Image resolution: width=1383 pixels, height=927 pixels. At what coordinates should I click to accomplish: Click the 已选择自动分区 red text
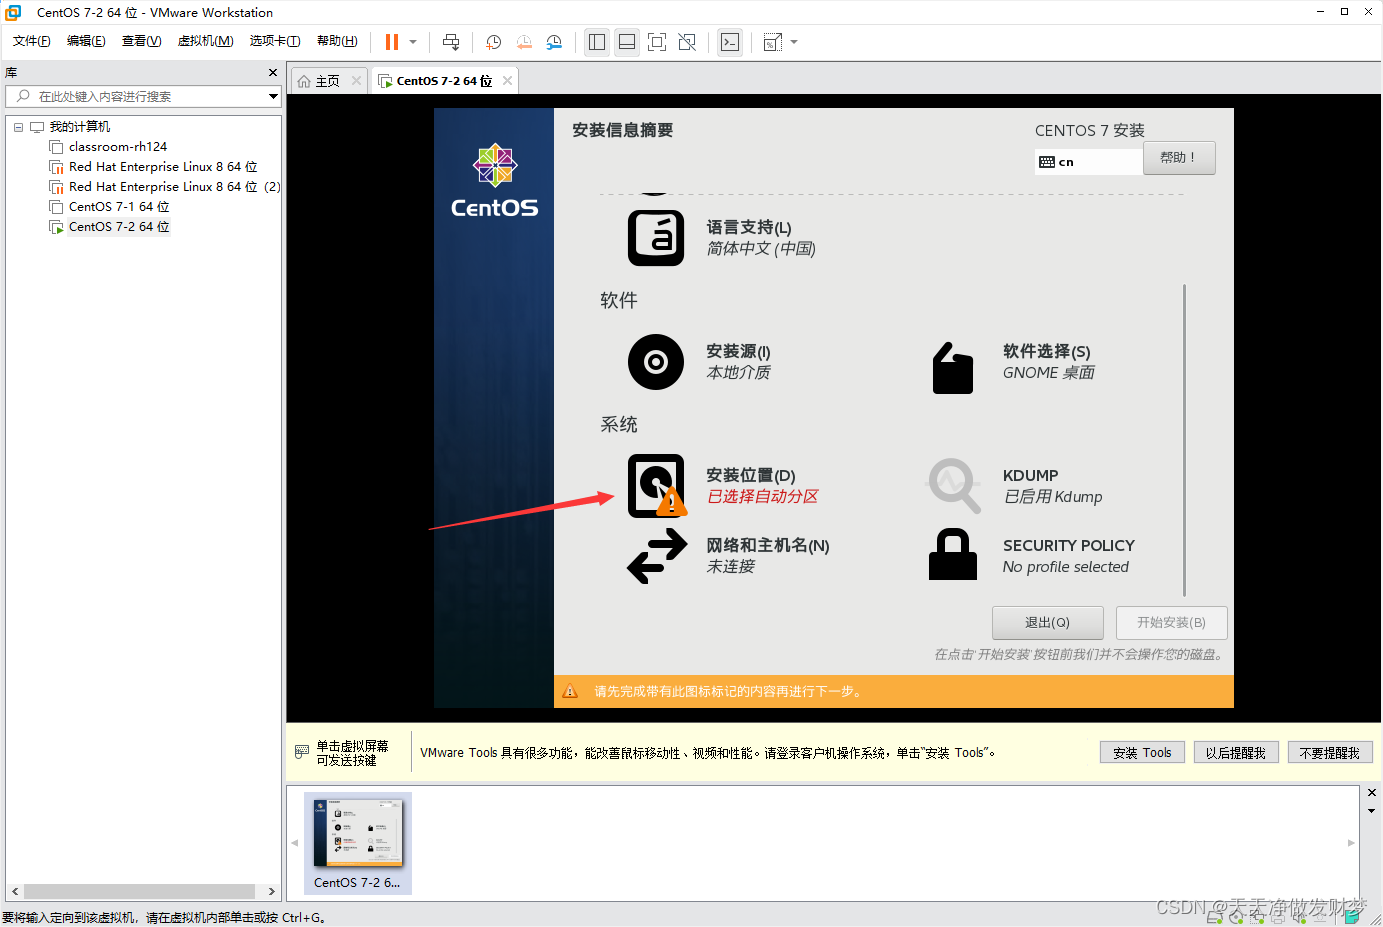(x=763, y=497)
